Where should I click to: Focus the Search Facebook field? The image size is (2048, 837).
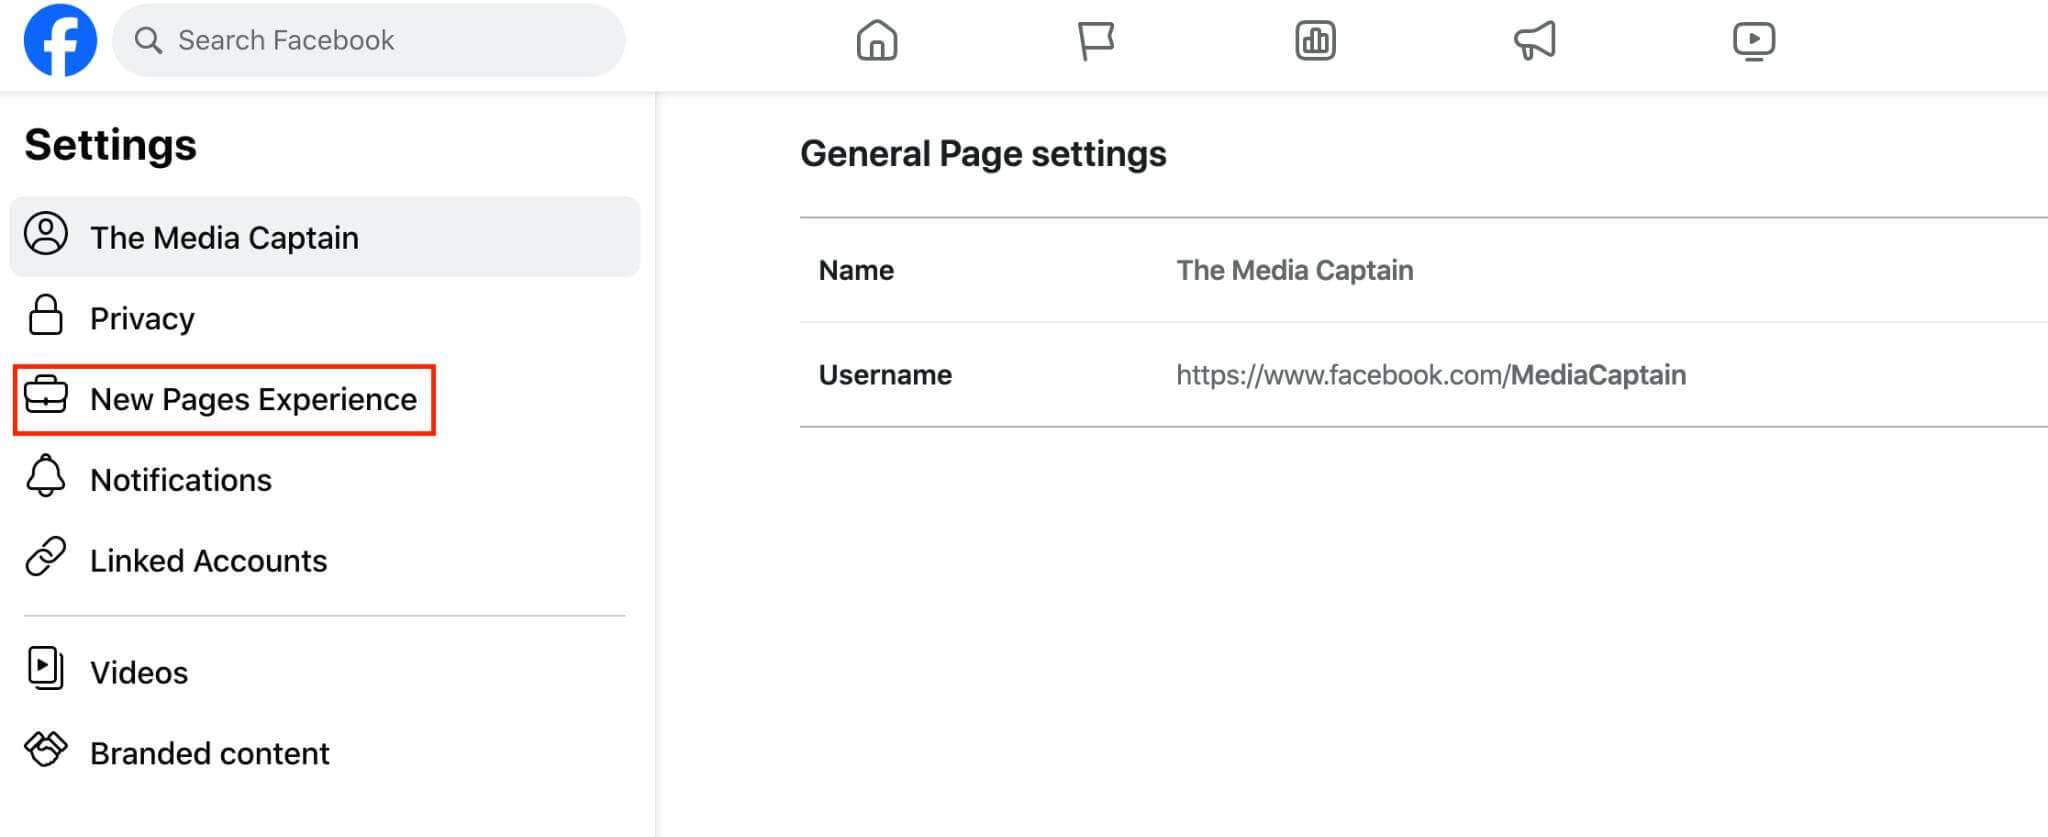coord(369,40)
